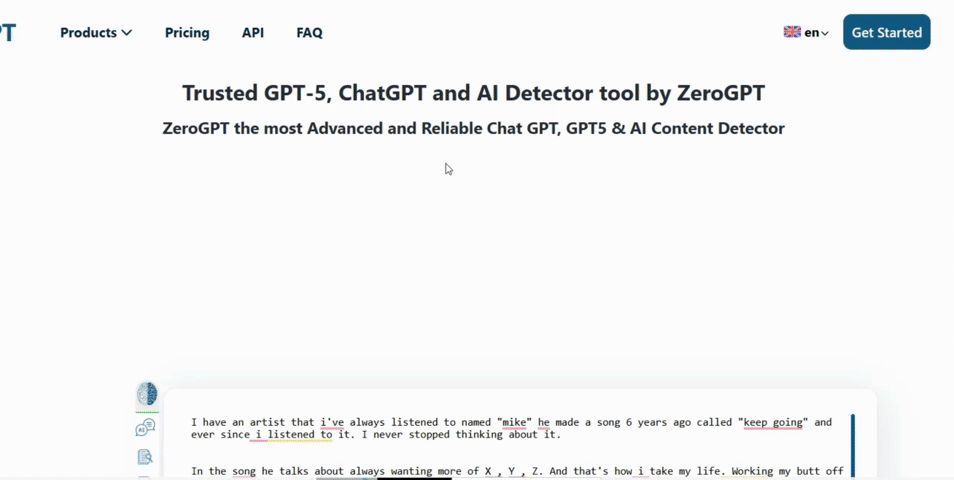This screenshot has width=954, height=480.
Task: Click the text "In the song he talks"
Action: click(x=251, y=471)
